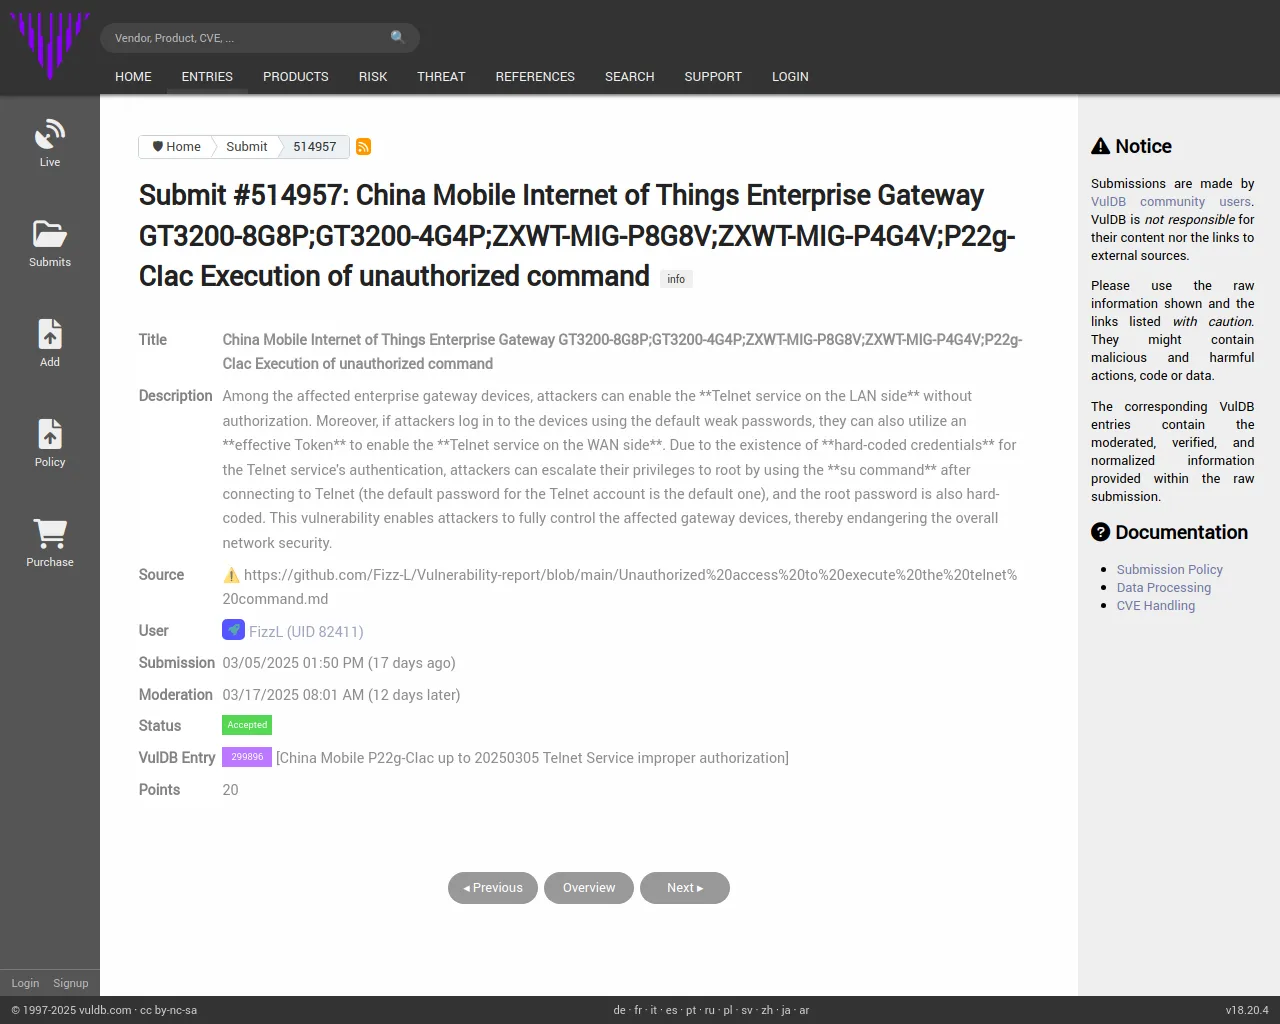Open the China Mobile P22g-Clac entry link

[x=532, y=758]
